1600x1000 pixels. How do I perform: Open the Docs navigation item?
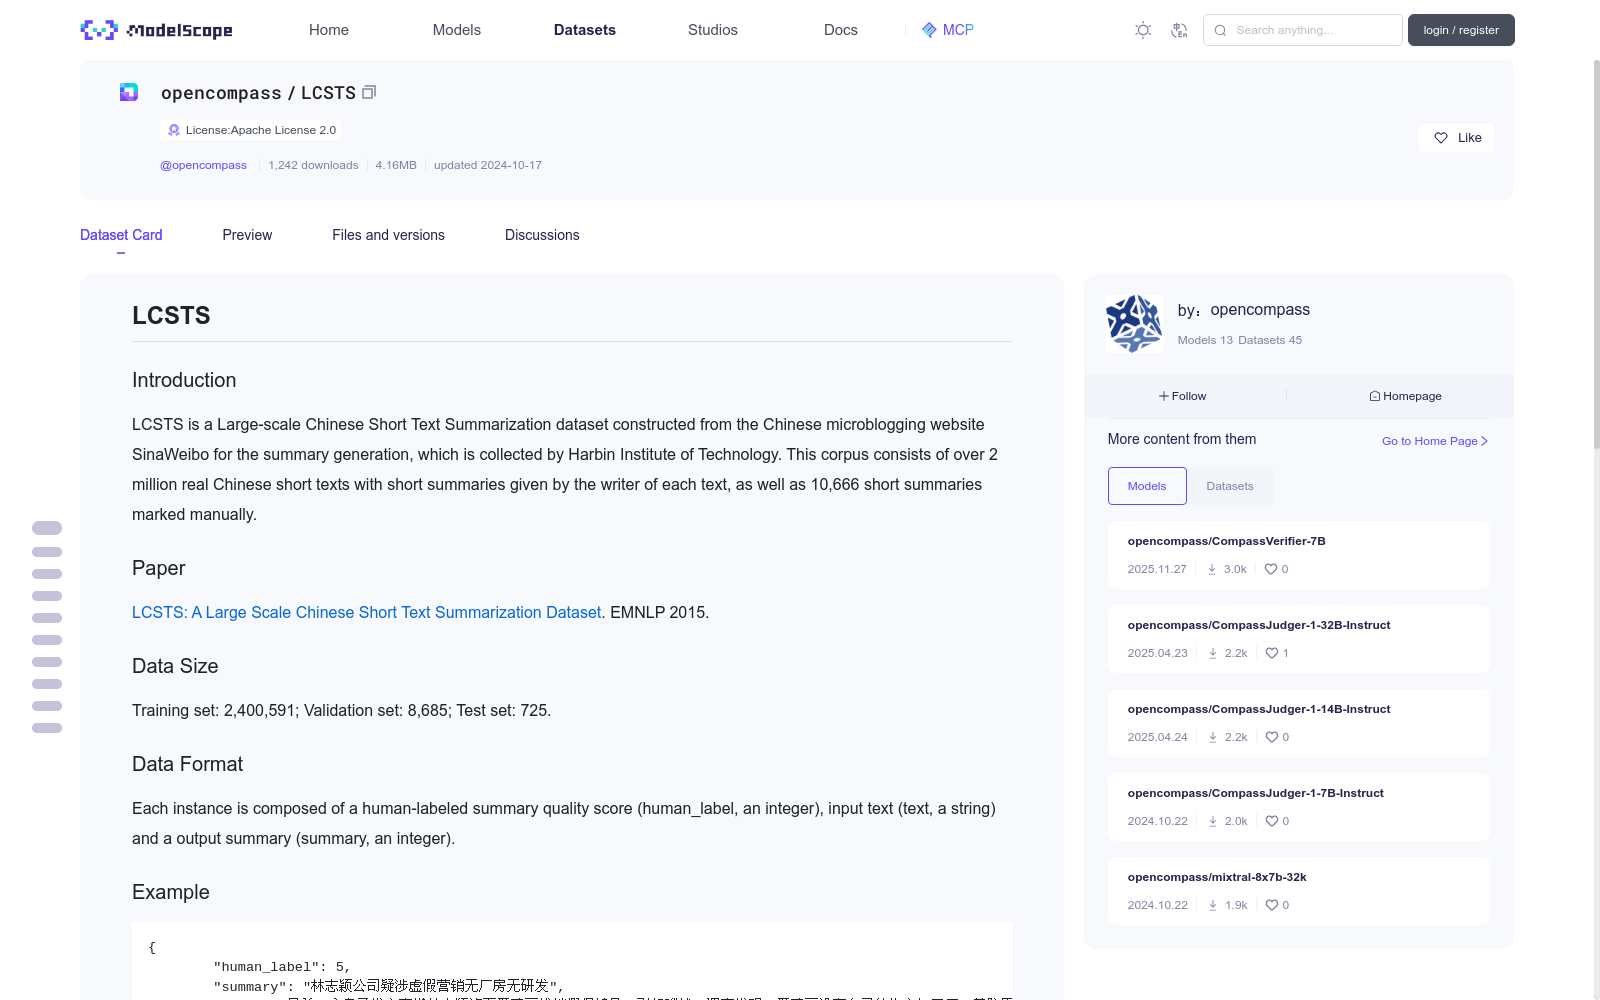click(x=841, y=30)
